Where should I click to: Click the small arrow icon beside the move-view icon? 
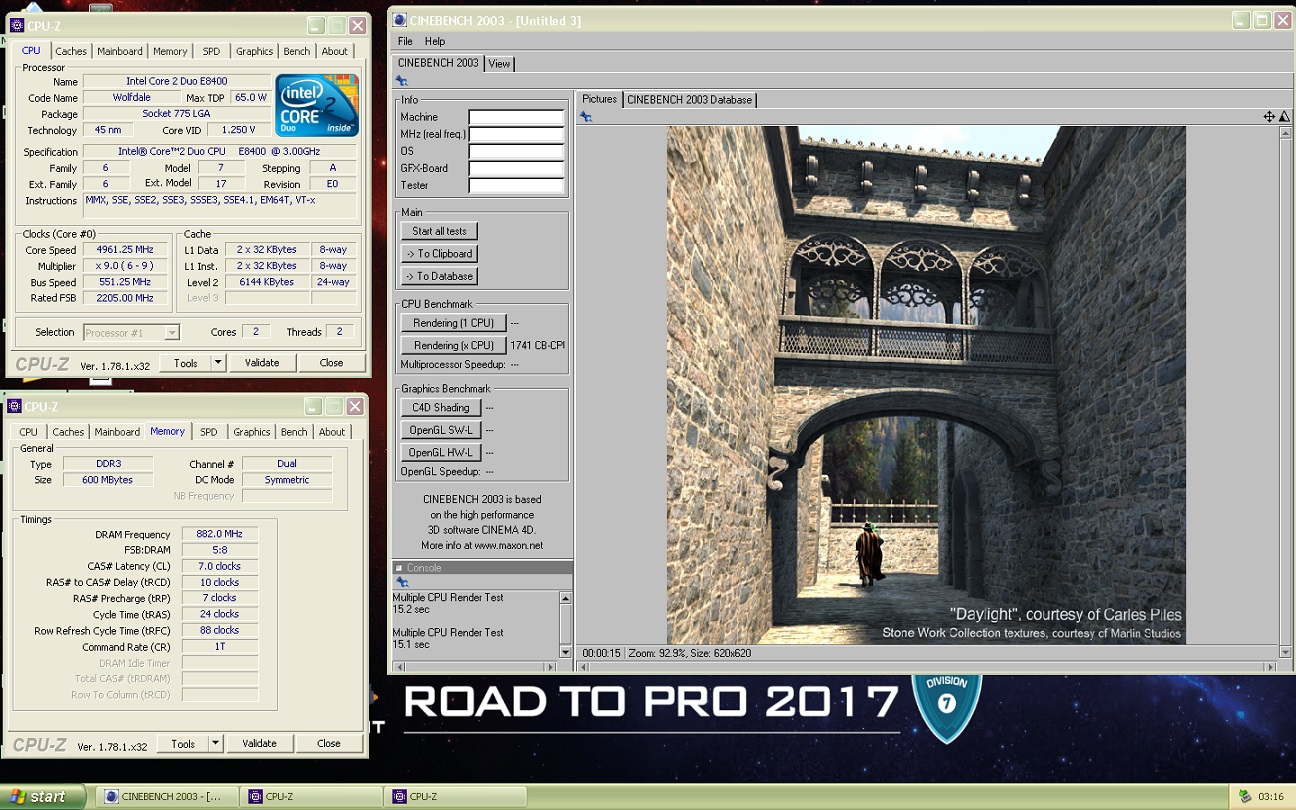pyautogui.click(x=1283, y=117)
